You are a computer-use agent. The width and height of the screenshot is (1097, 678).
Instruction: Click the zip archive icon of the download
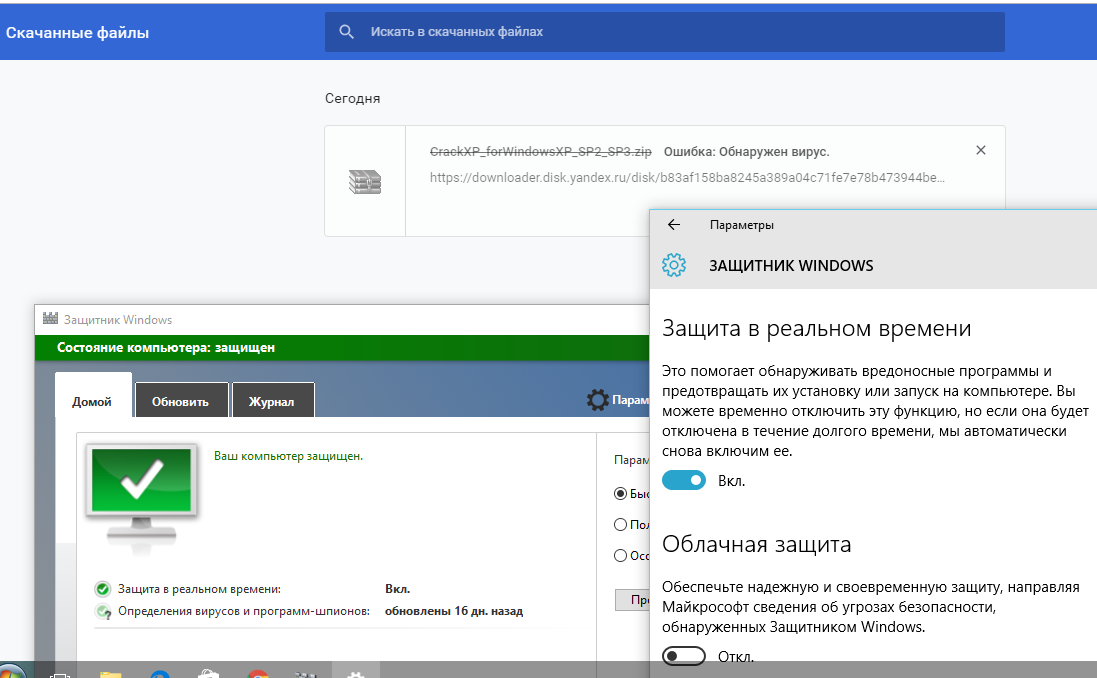coord(365,182)
